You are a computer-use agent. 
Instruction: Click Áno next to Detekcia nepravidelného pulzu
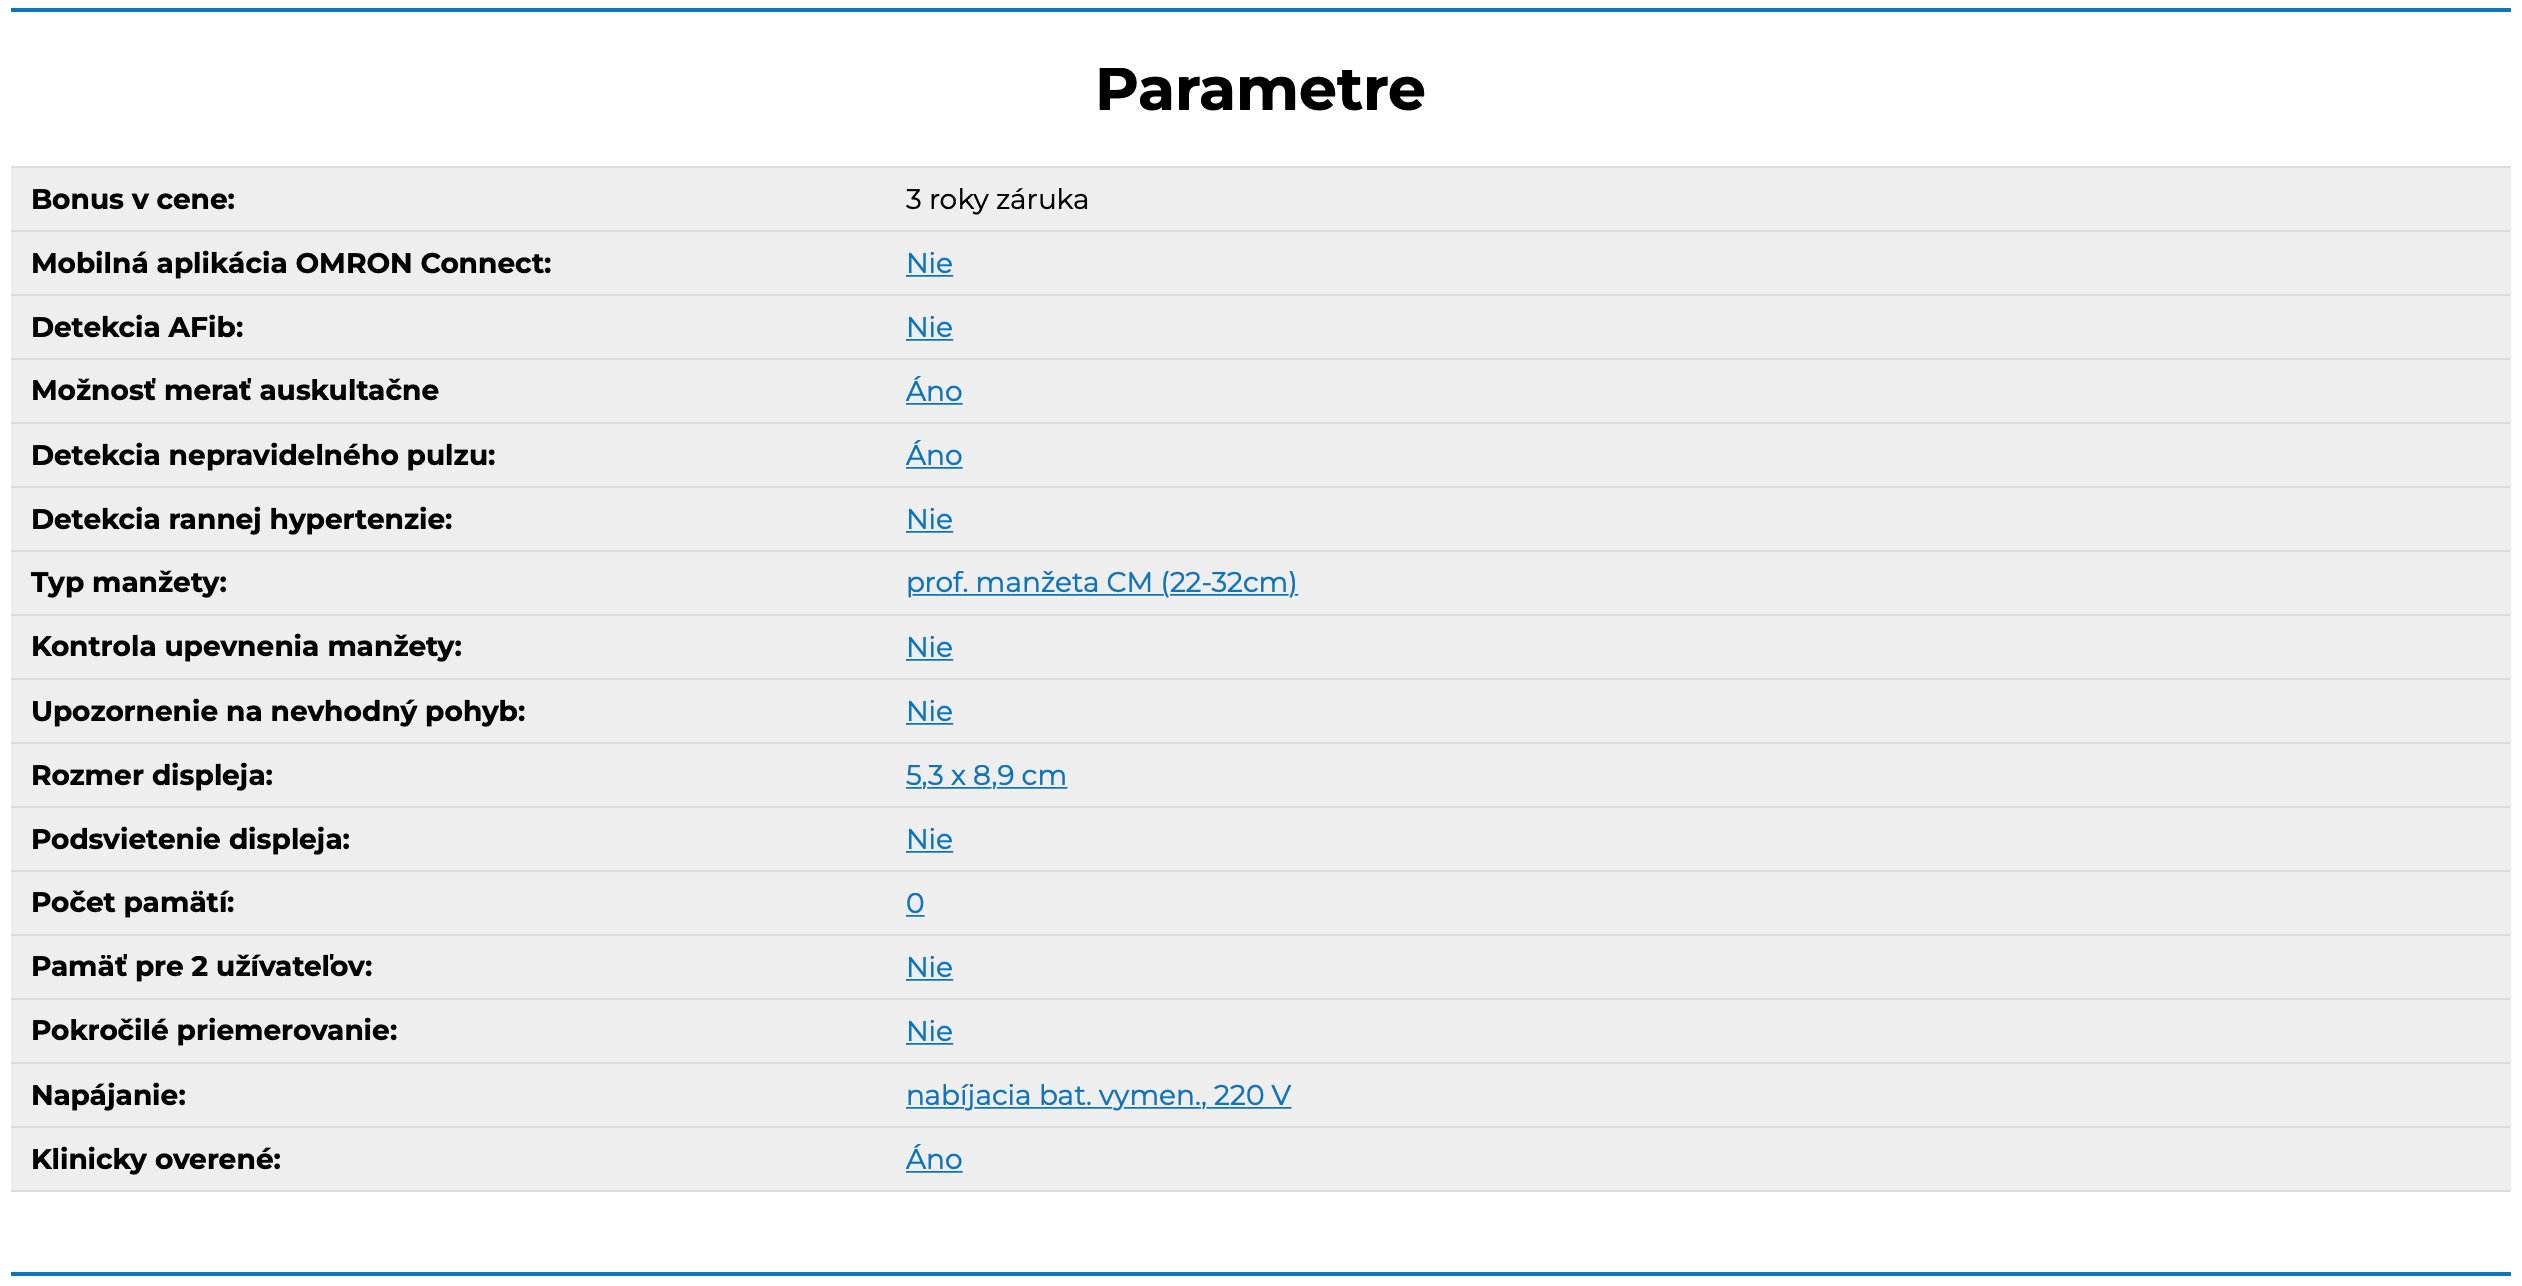934,455
